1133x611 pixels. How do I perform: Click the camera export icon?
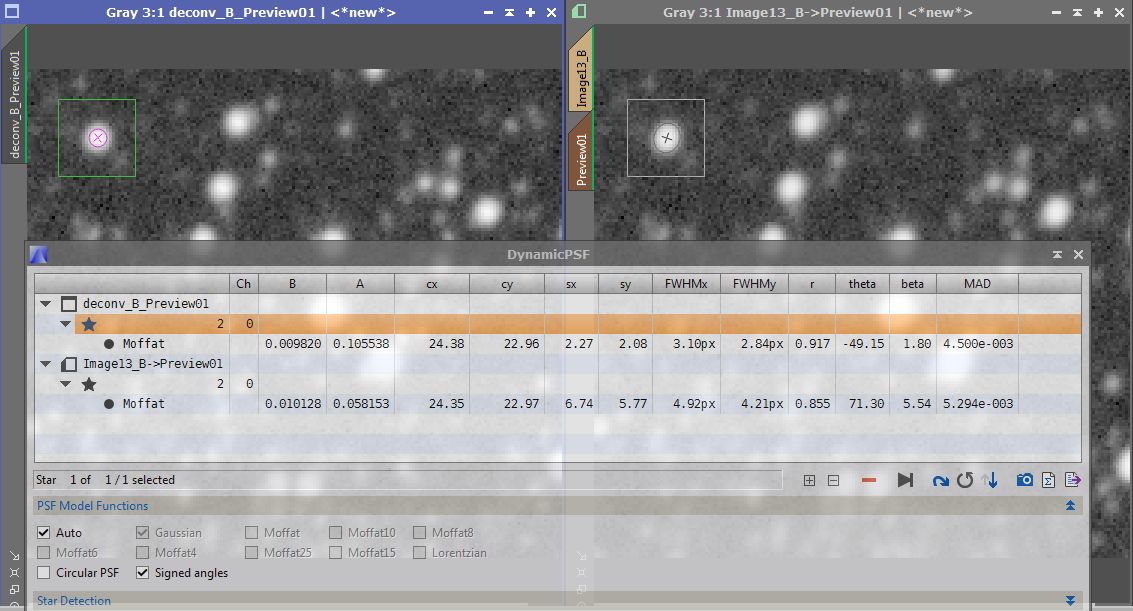click(x=1024, y=480)
